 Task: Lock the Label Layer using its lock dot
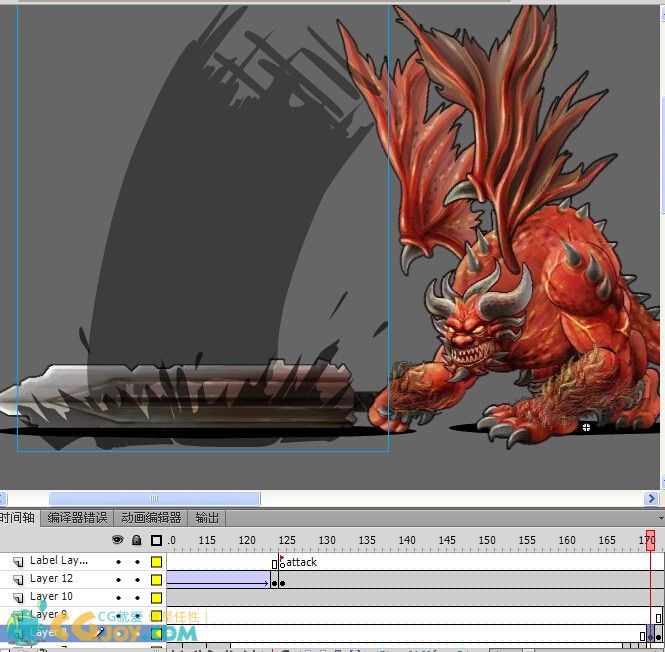137,562
